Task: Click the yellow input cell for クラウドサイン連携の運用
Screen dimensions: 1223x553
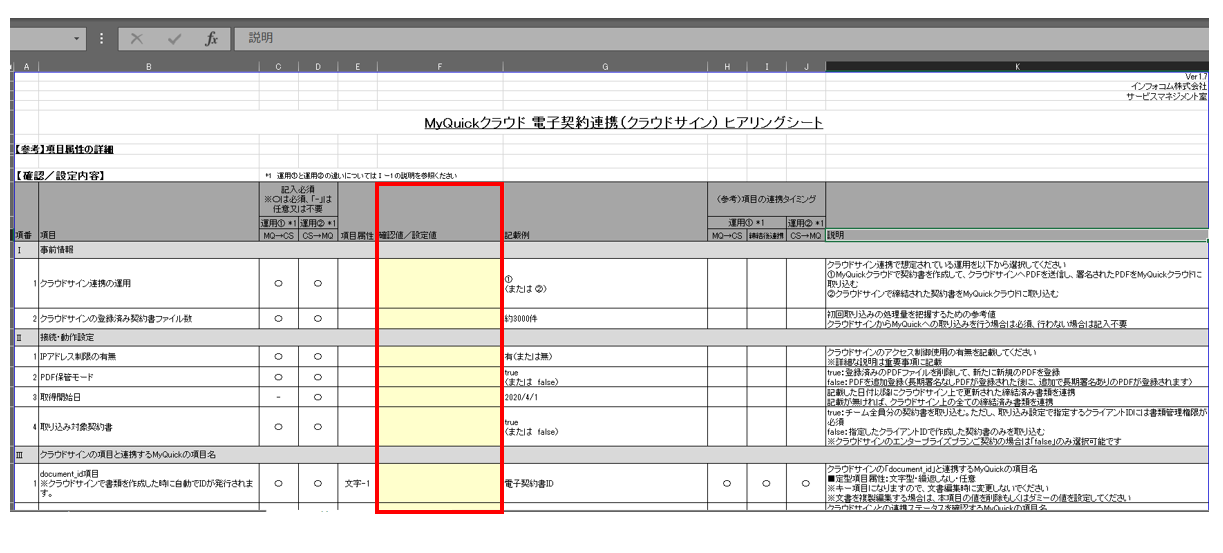Action: coord(439,283)
